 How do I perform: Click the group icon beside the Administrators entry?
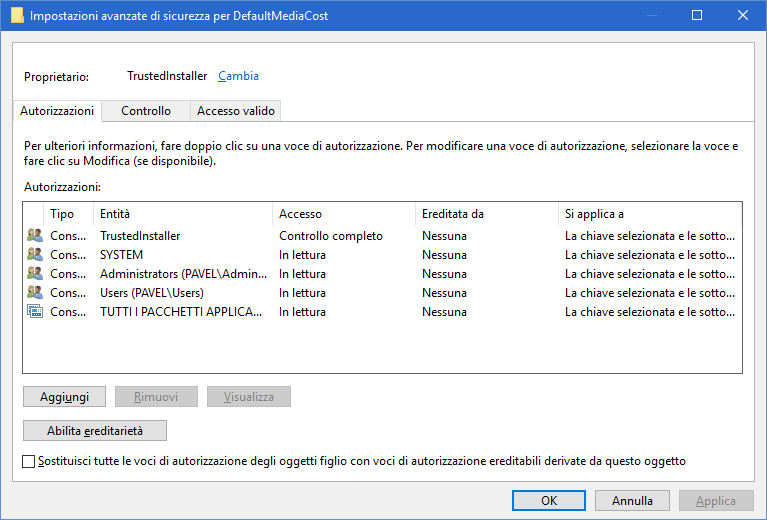35,274
